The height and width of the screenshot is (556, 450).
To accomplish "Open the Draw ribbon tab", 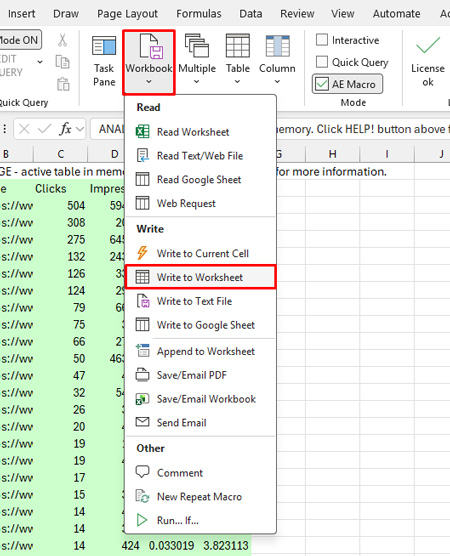I will pos(66,14).
